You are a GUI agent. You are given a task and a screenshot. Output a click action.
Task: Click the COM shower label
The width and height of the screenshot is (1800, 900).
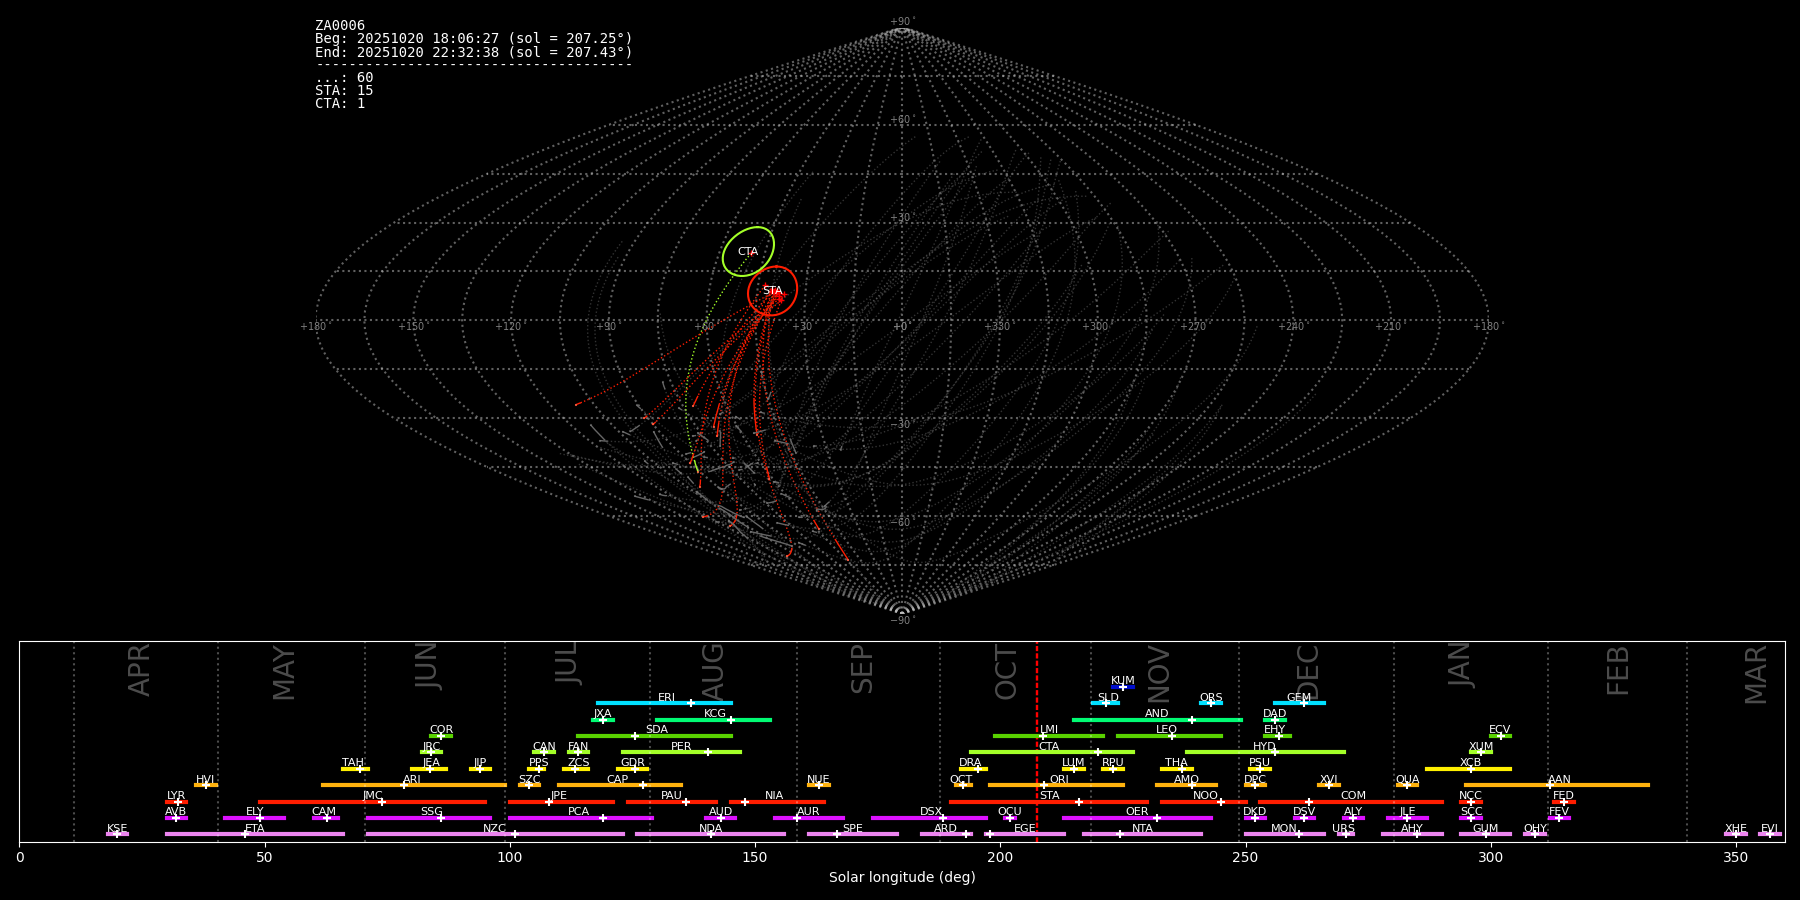point(1353,796)
